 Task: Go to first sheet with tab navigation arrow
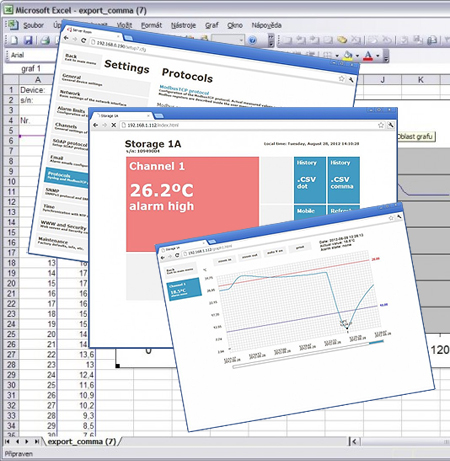pos(7,441)
